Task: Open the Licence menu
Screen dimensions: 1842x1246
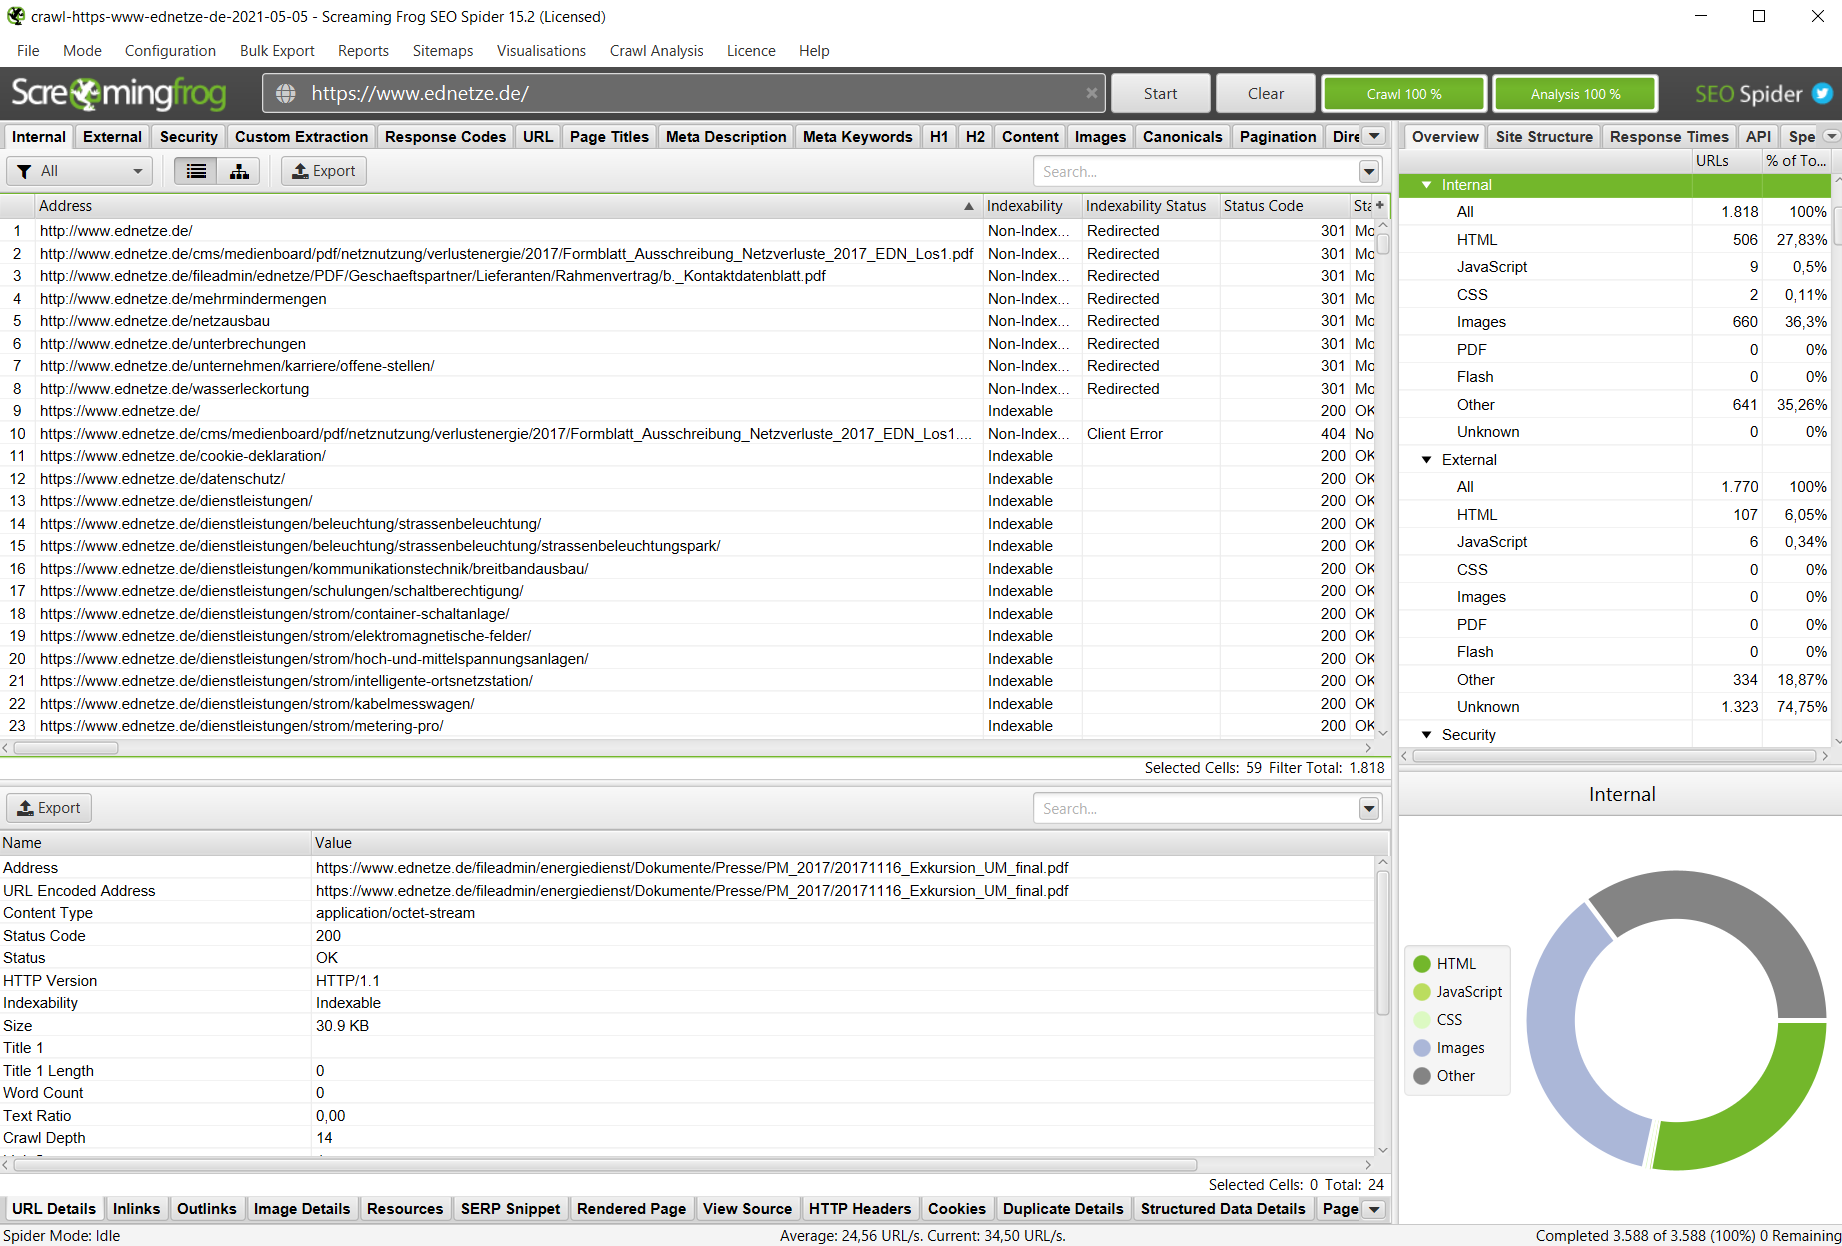Action: (750, 51)
